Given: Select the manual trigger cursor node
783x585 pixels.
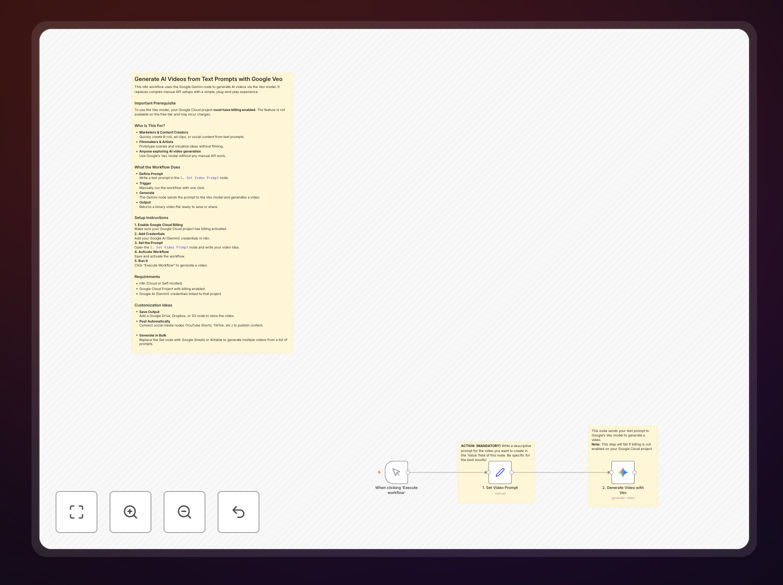Looking at the screenshot, I should pyautogui.click(x=396, y=472).
